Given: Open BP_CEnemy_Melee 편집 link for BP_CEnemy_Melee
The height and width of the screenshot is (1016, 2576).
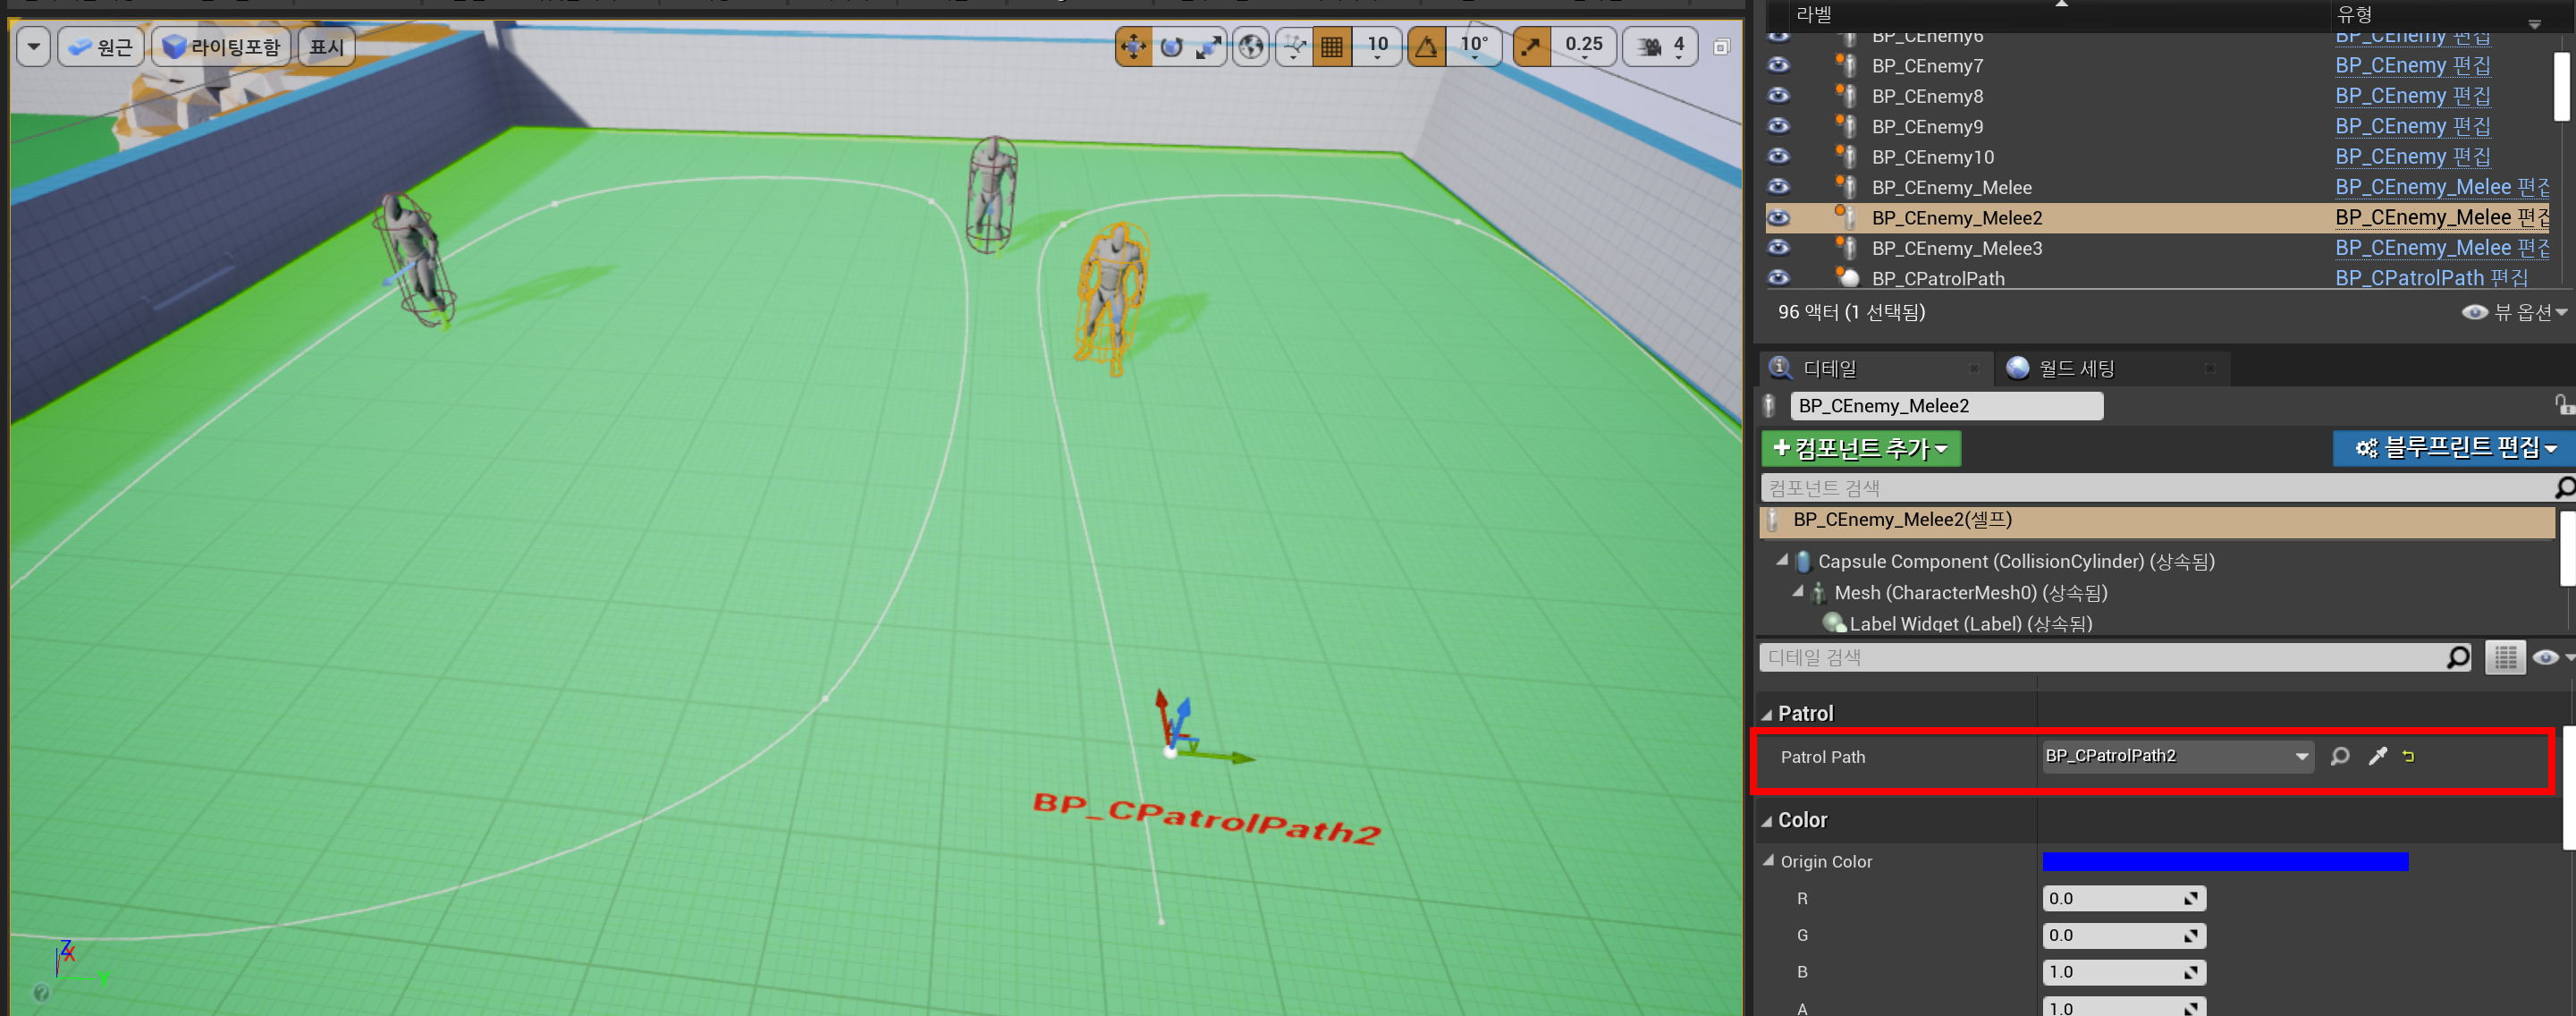Looking at the screenshot, I should (2440, 187).
